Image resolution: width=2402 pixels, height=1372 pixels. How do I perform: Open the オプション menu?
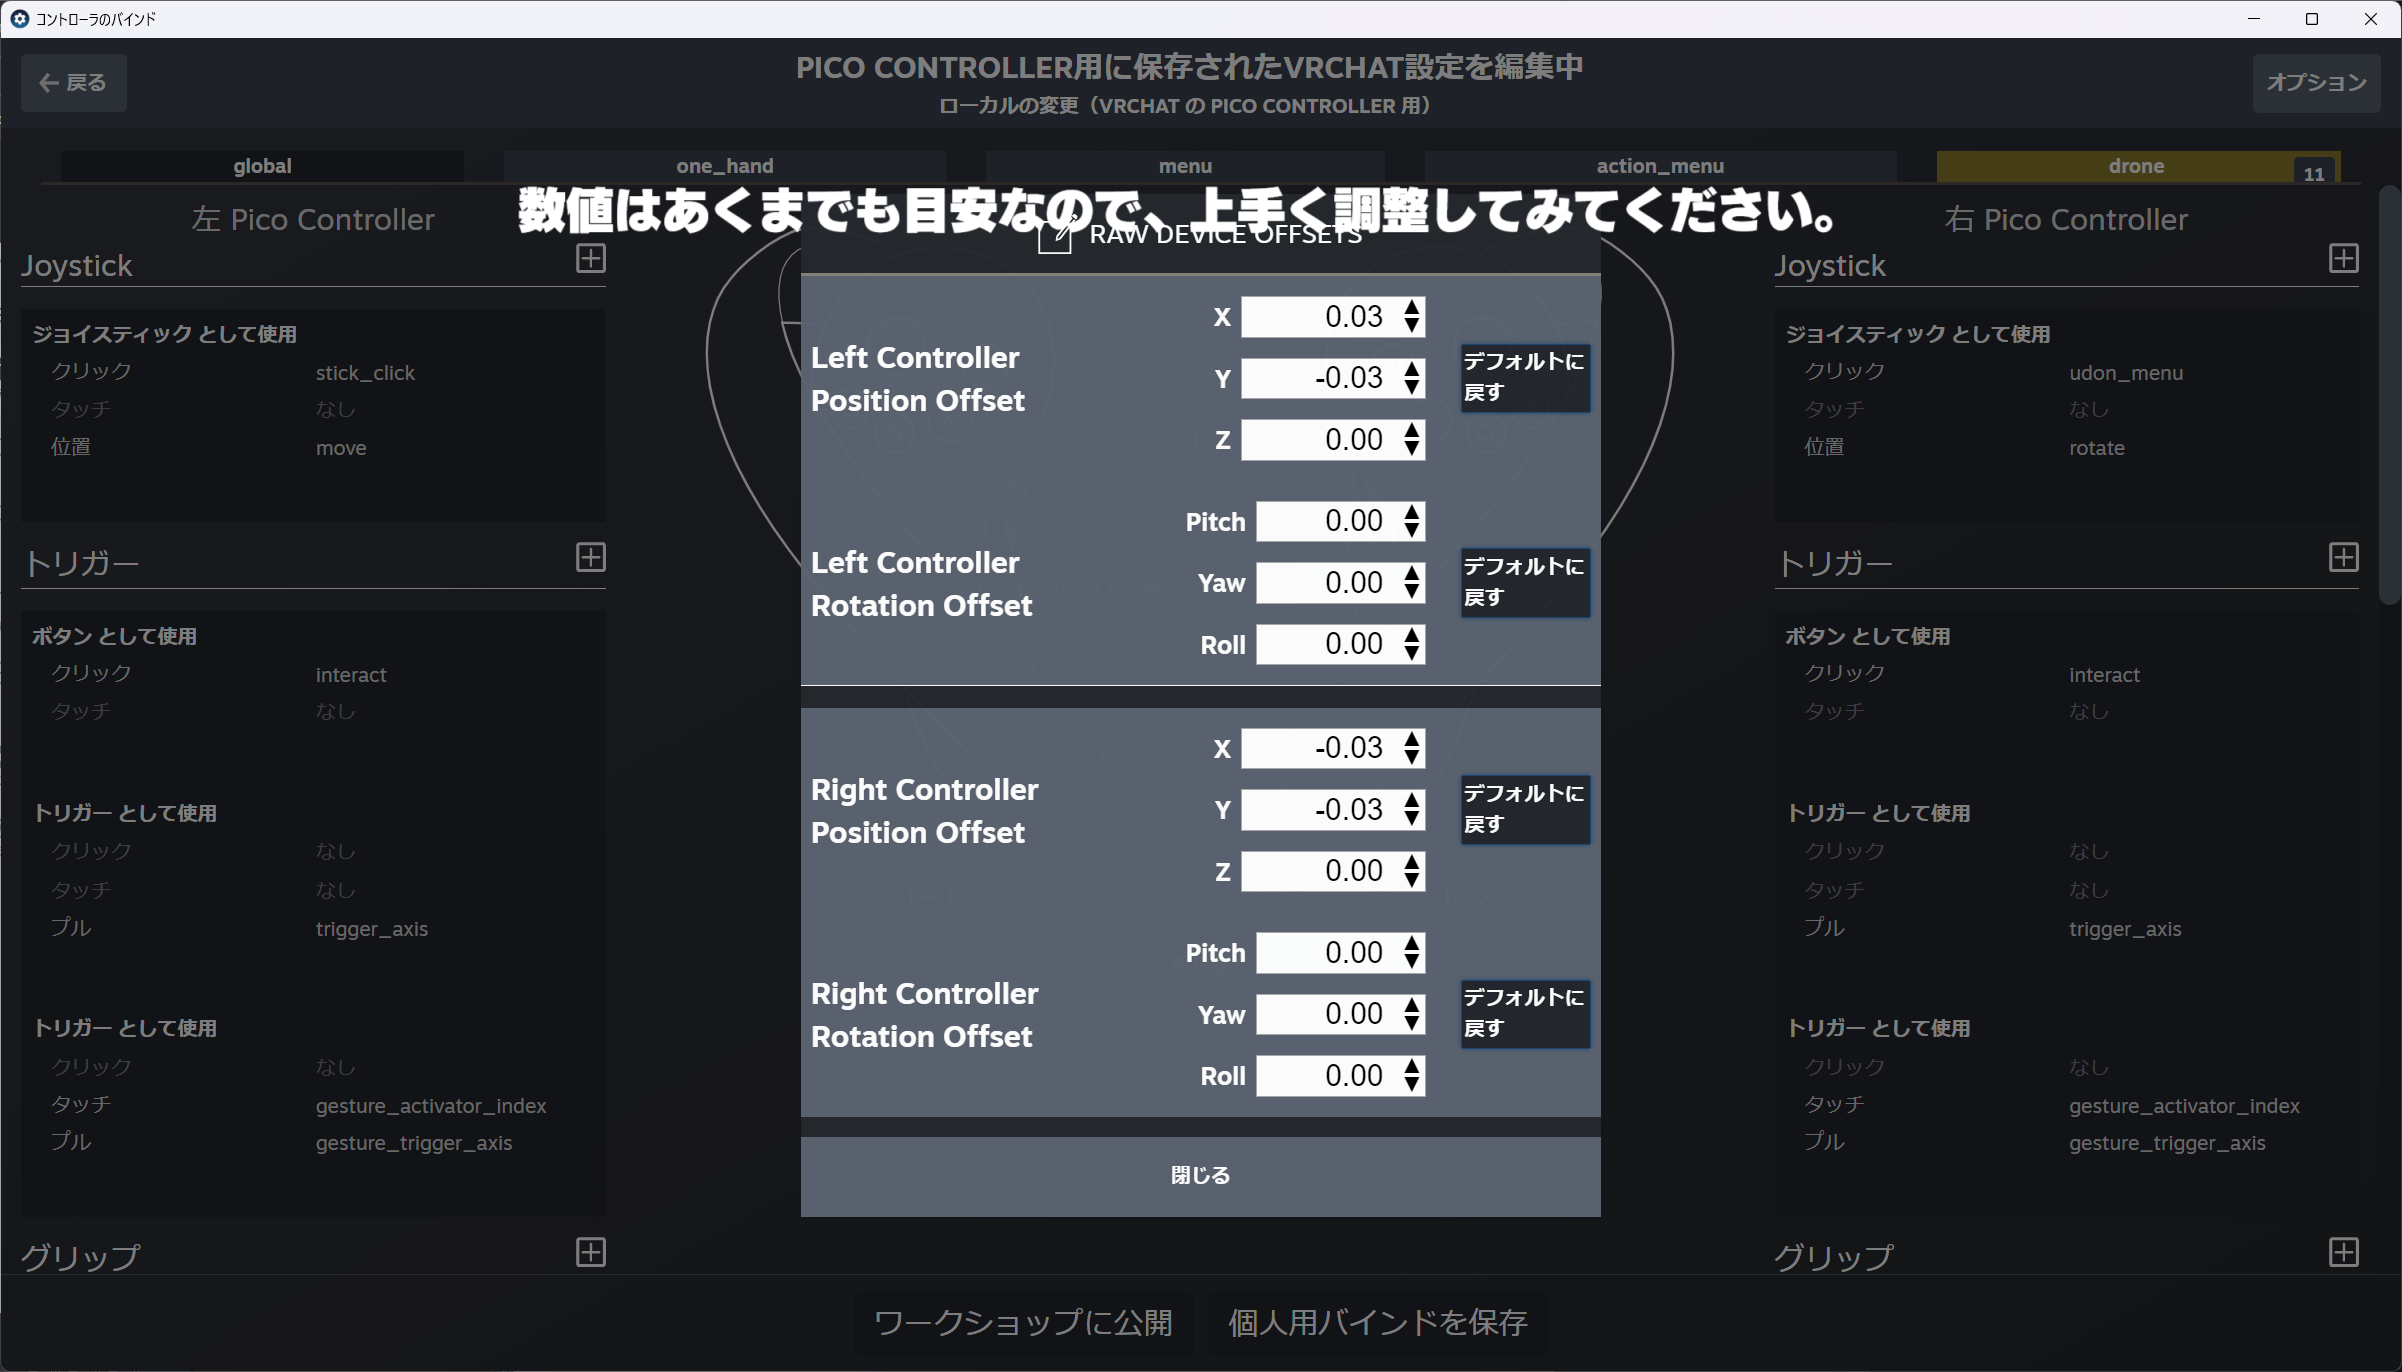tap(2315, 83)
